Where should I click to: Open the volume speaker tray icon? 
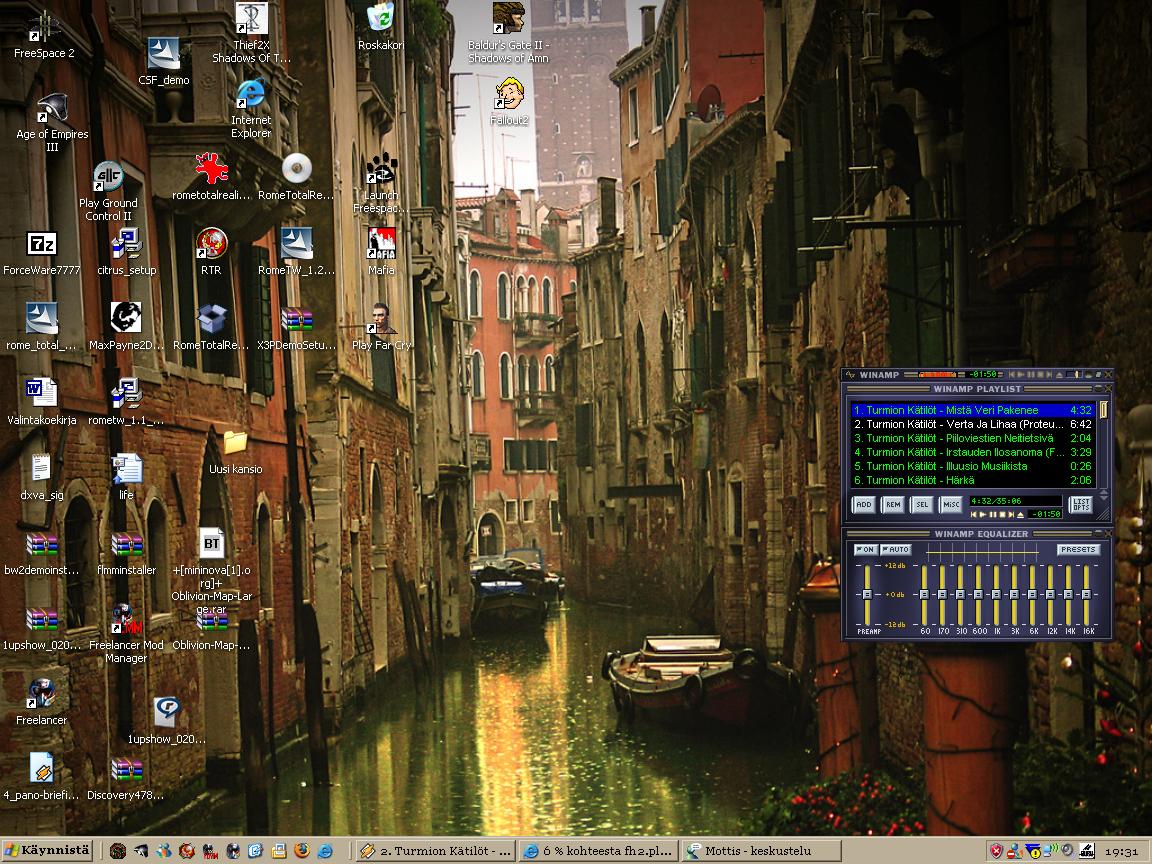1069,851
